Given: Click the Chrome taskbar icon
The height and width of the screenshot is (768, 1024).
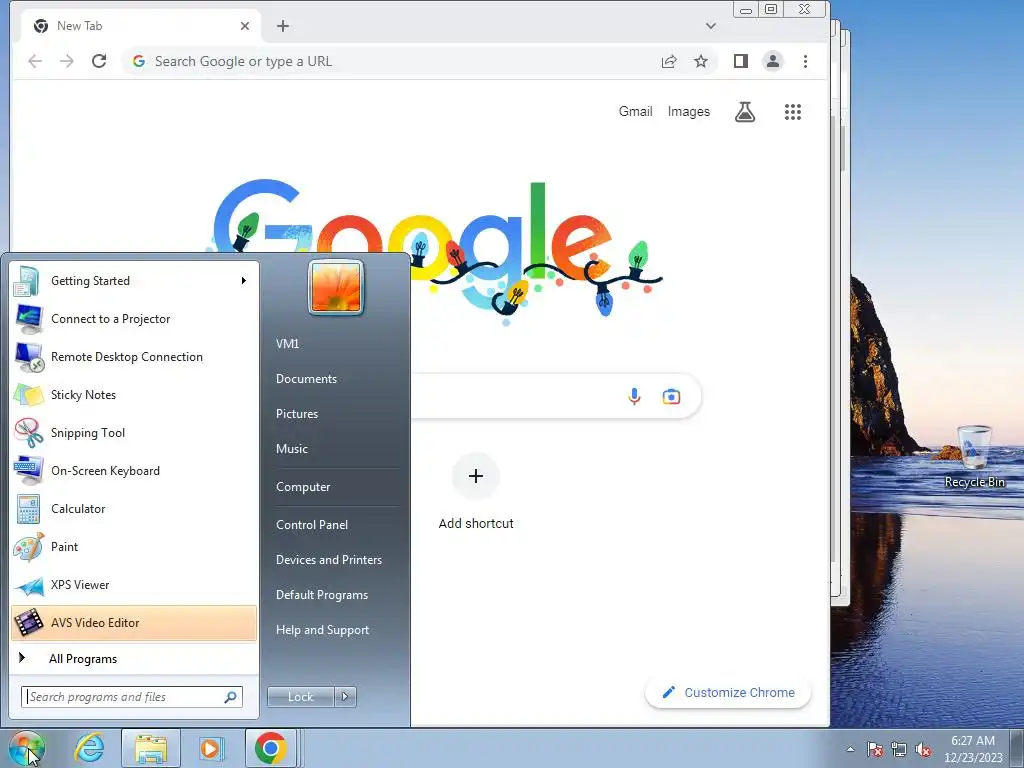Looking at the screenshot, I should click(270, 748).
